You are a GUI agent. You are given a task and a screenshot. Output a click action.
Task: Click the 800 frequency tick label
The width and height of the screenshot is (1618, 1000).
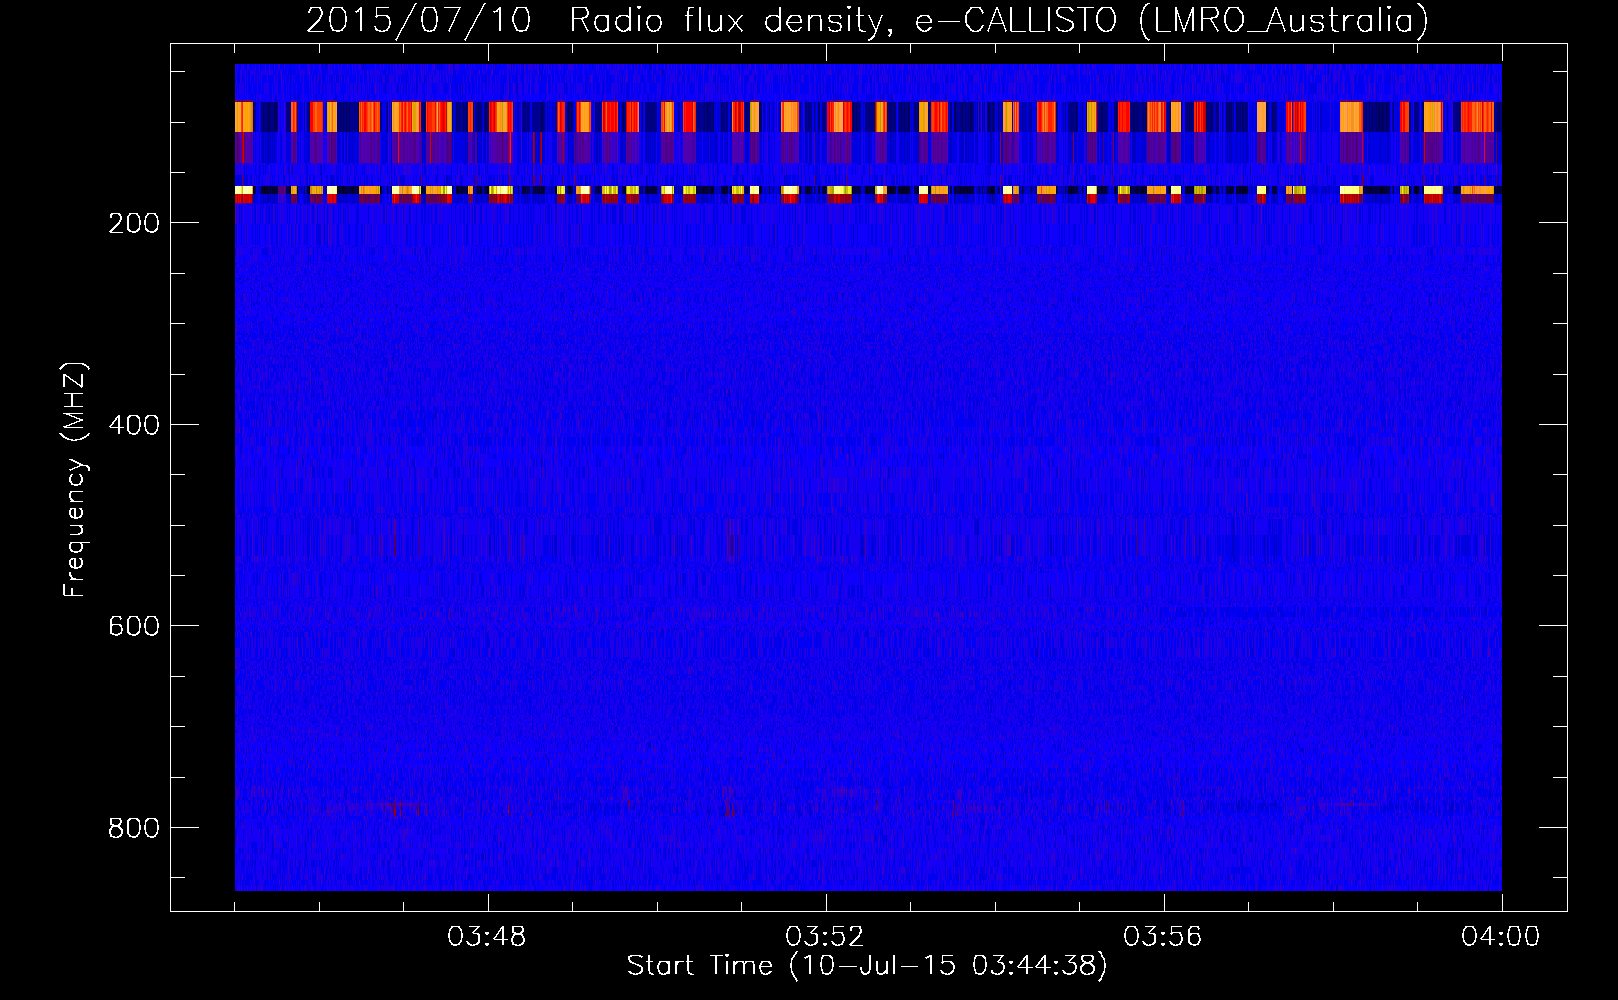tap(134, 828)
